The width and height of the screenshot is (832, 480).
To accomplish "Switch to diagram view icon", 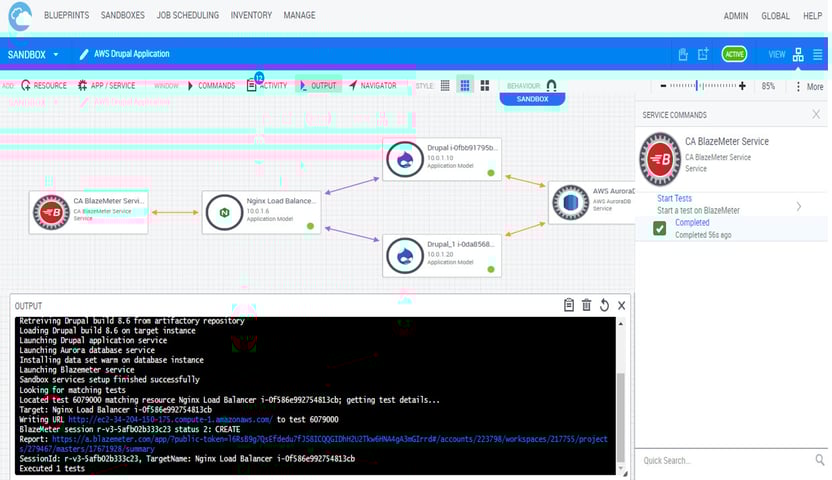I will click(798, 54).
